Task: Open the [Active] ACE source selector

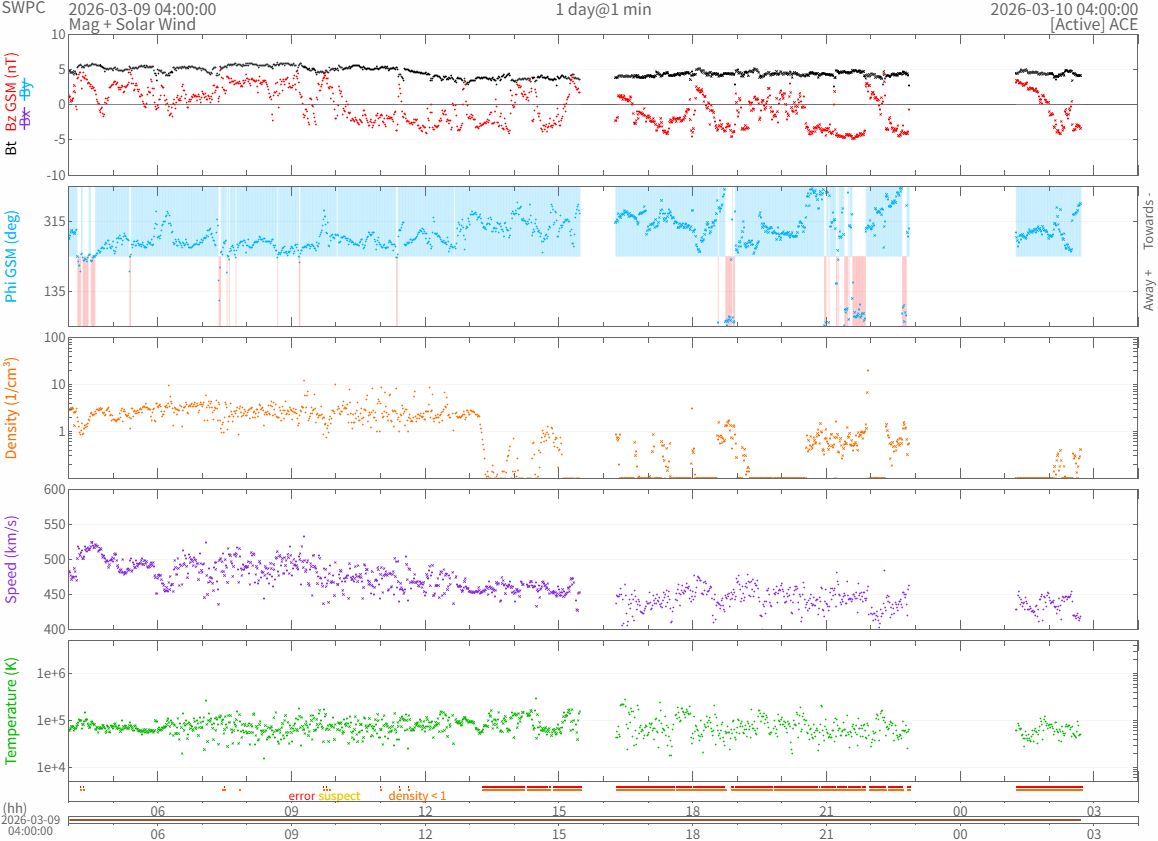Action: click(x=1093, y=23)
